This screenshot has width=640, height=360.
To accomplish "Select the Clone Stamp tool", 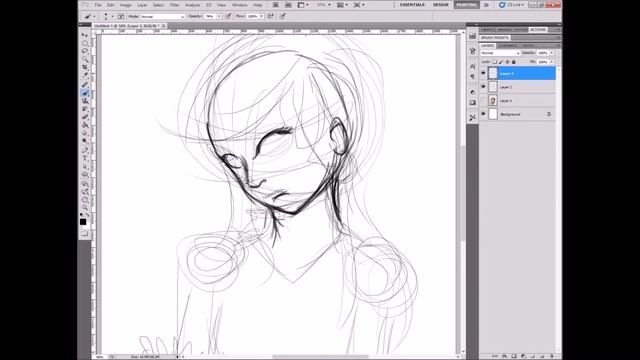I will 85,101.
